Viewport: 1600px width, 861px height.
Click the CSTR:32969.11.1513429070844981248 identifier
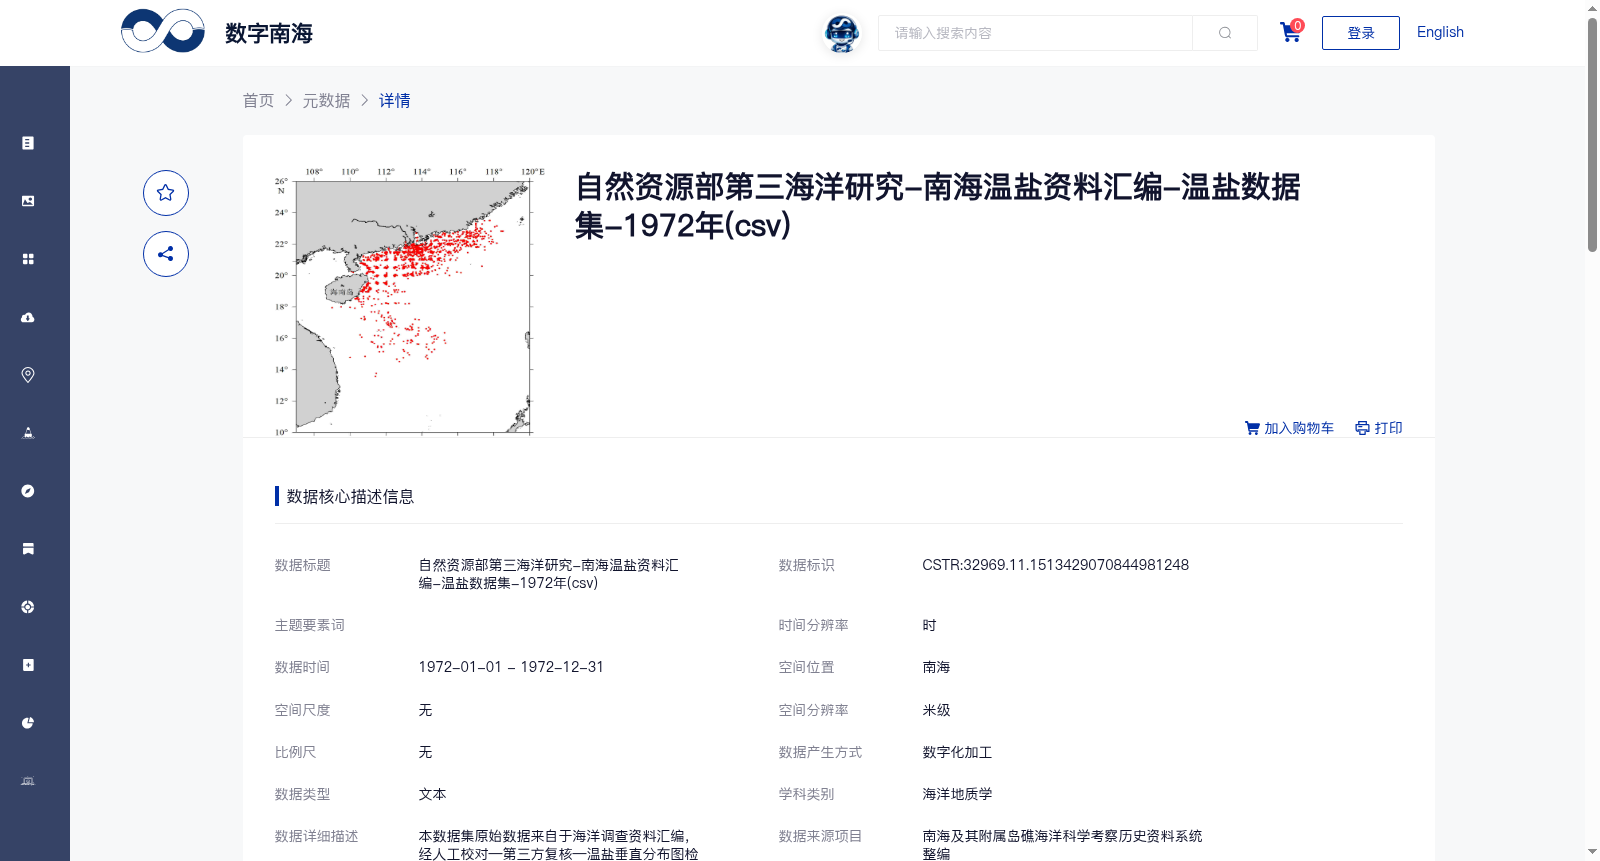point(1056,565)
